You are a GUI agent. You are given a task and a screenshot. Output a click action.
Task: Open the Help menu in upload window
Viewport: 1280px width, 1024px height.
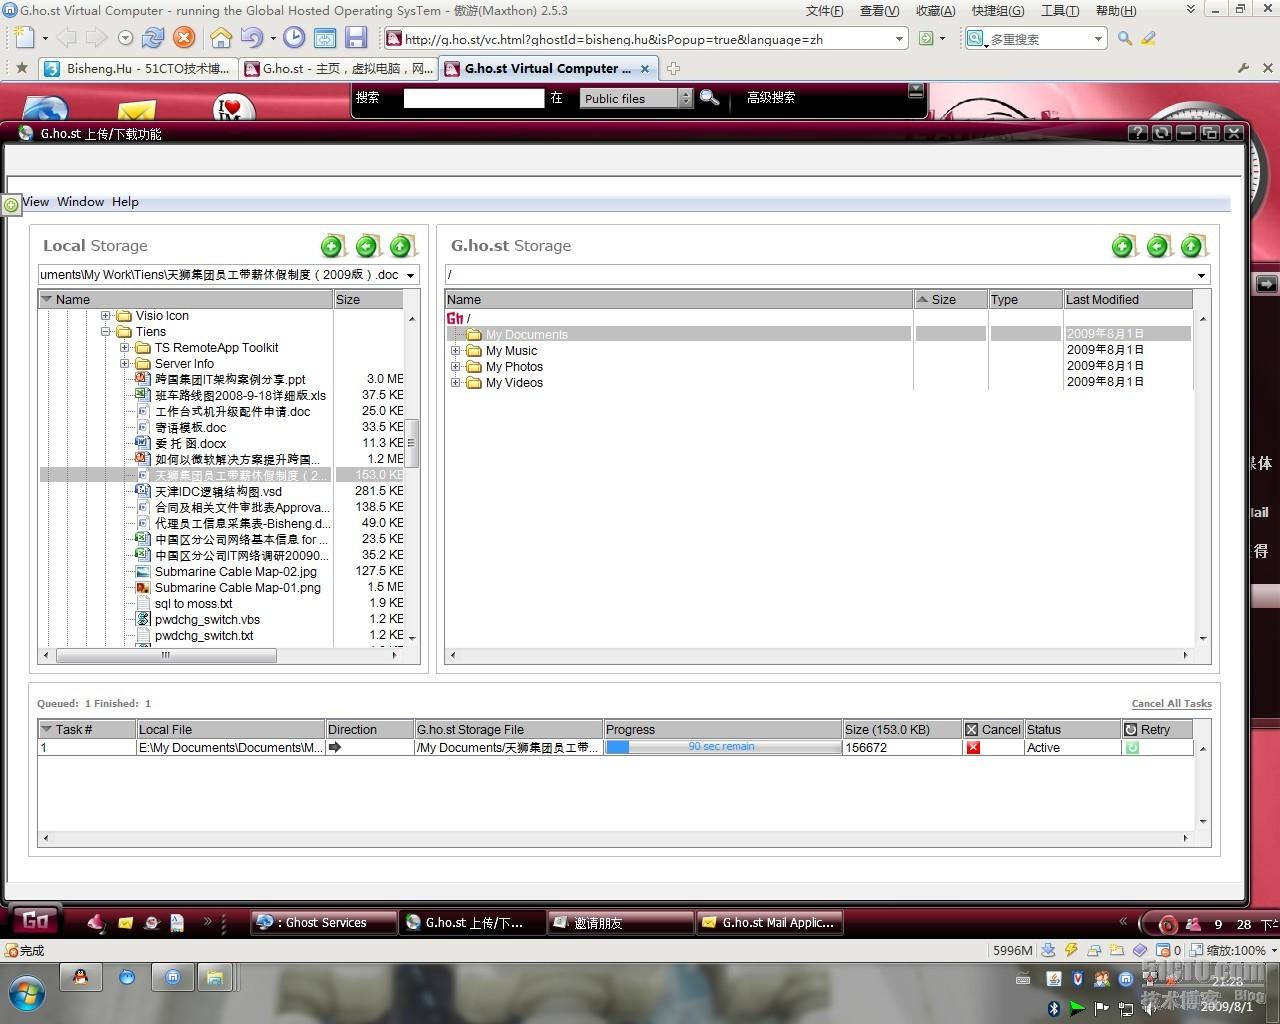click(125, 202)
